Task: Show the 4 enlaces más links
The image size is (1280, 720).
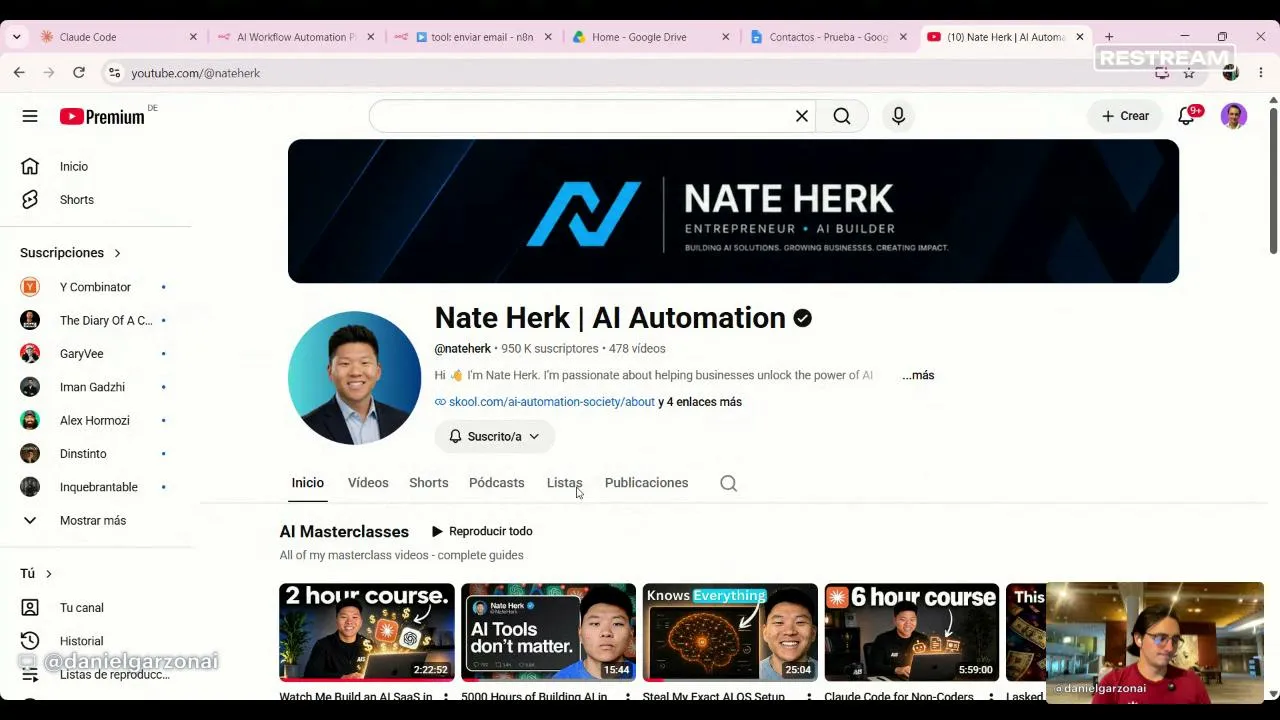Action: click(700, 402)
